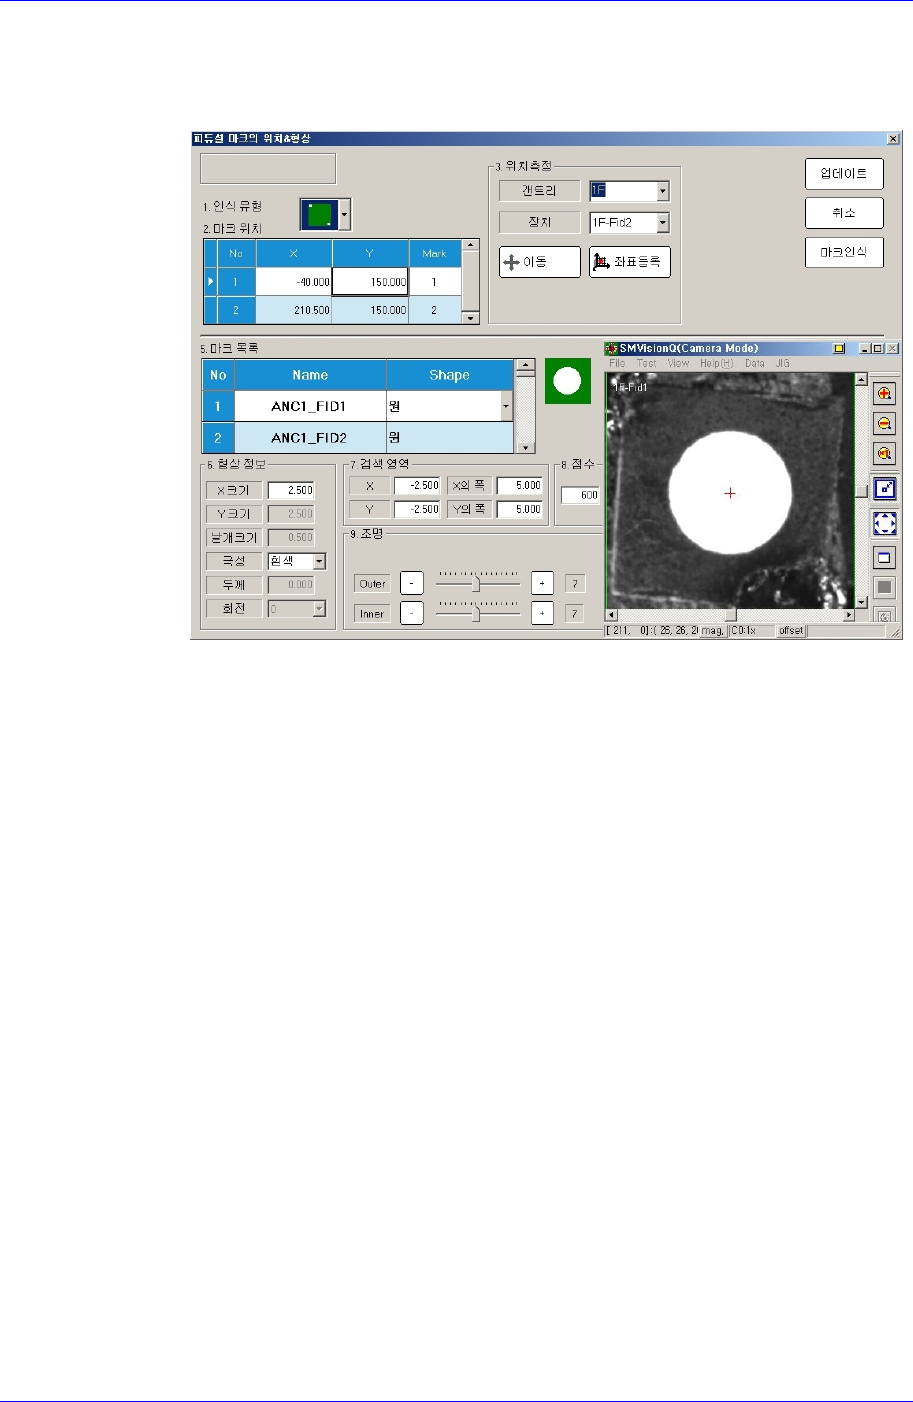Click the green circle mark preview thumbnail
Screen dimensions: 913x1402
point(568,380)
